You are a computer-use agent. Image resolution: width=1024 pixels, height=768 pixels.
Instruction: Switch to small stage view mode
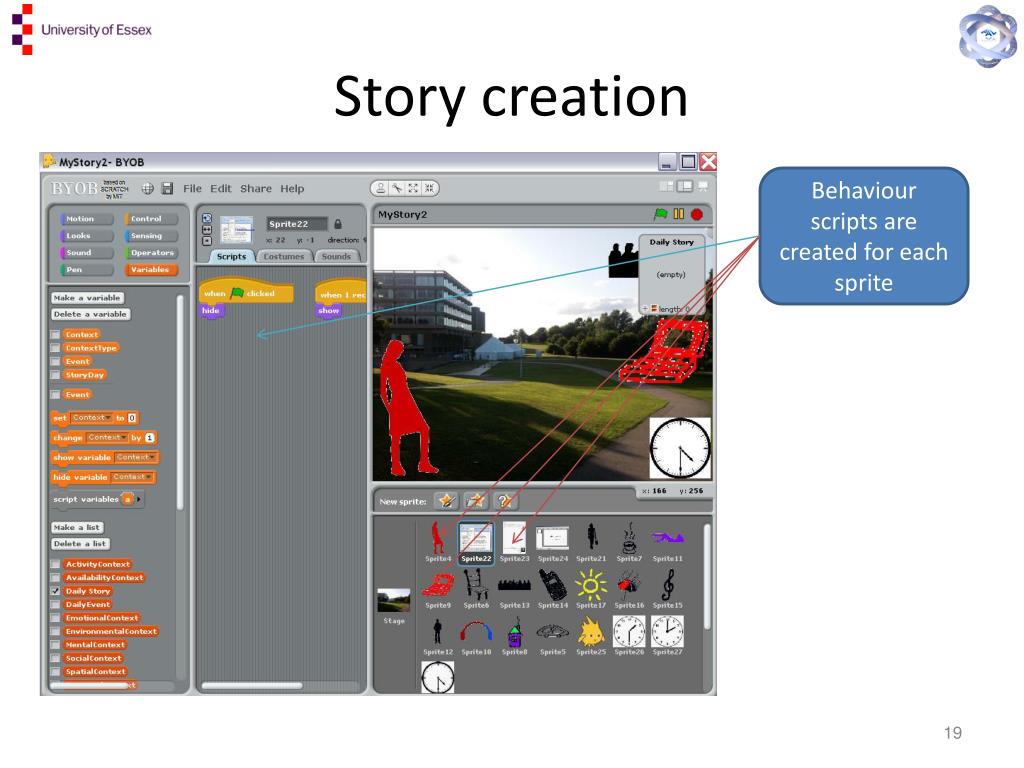click(666, 186)
